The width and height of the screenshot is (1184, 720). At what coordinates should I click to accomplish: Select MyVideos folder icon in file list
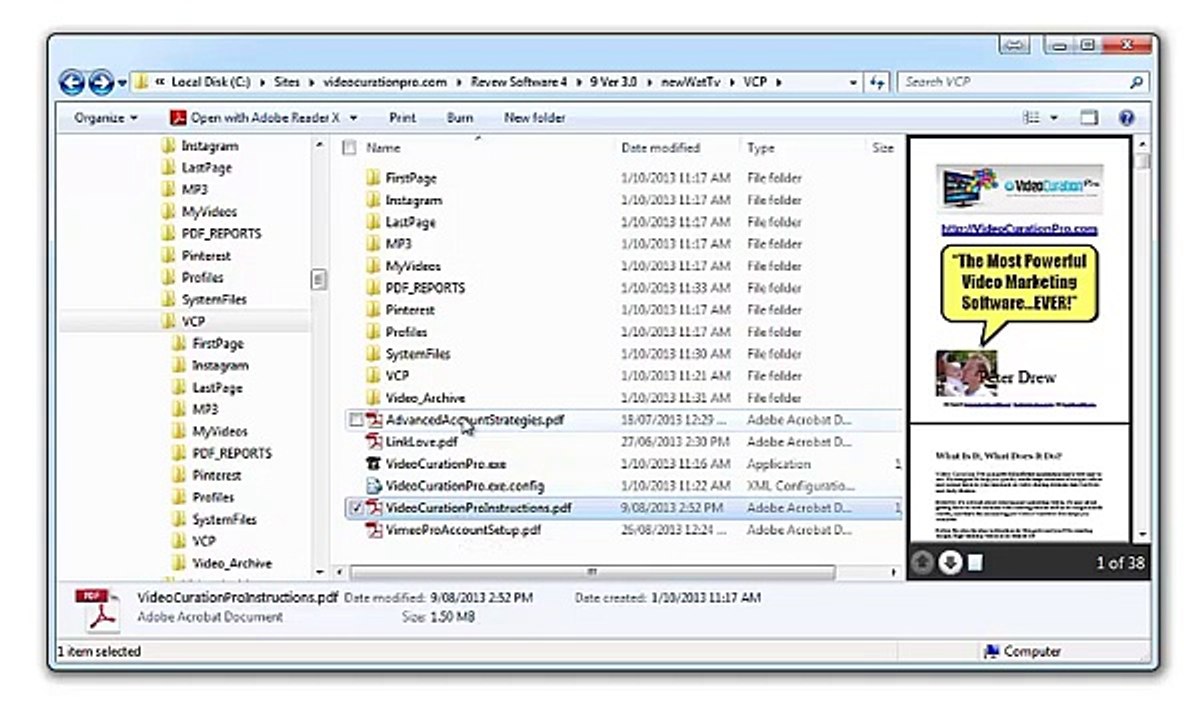pyautogui.click(x=373, y=266)
